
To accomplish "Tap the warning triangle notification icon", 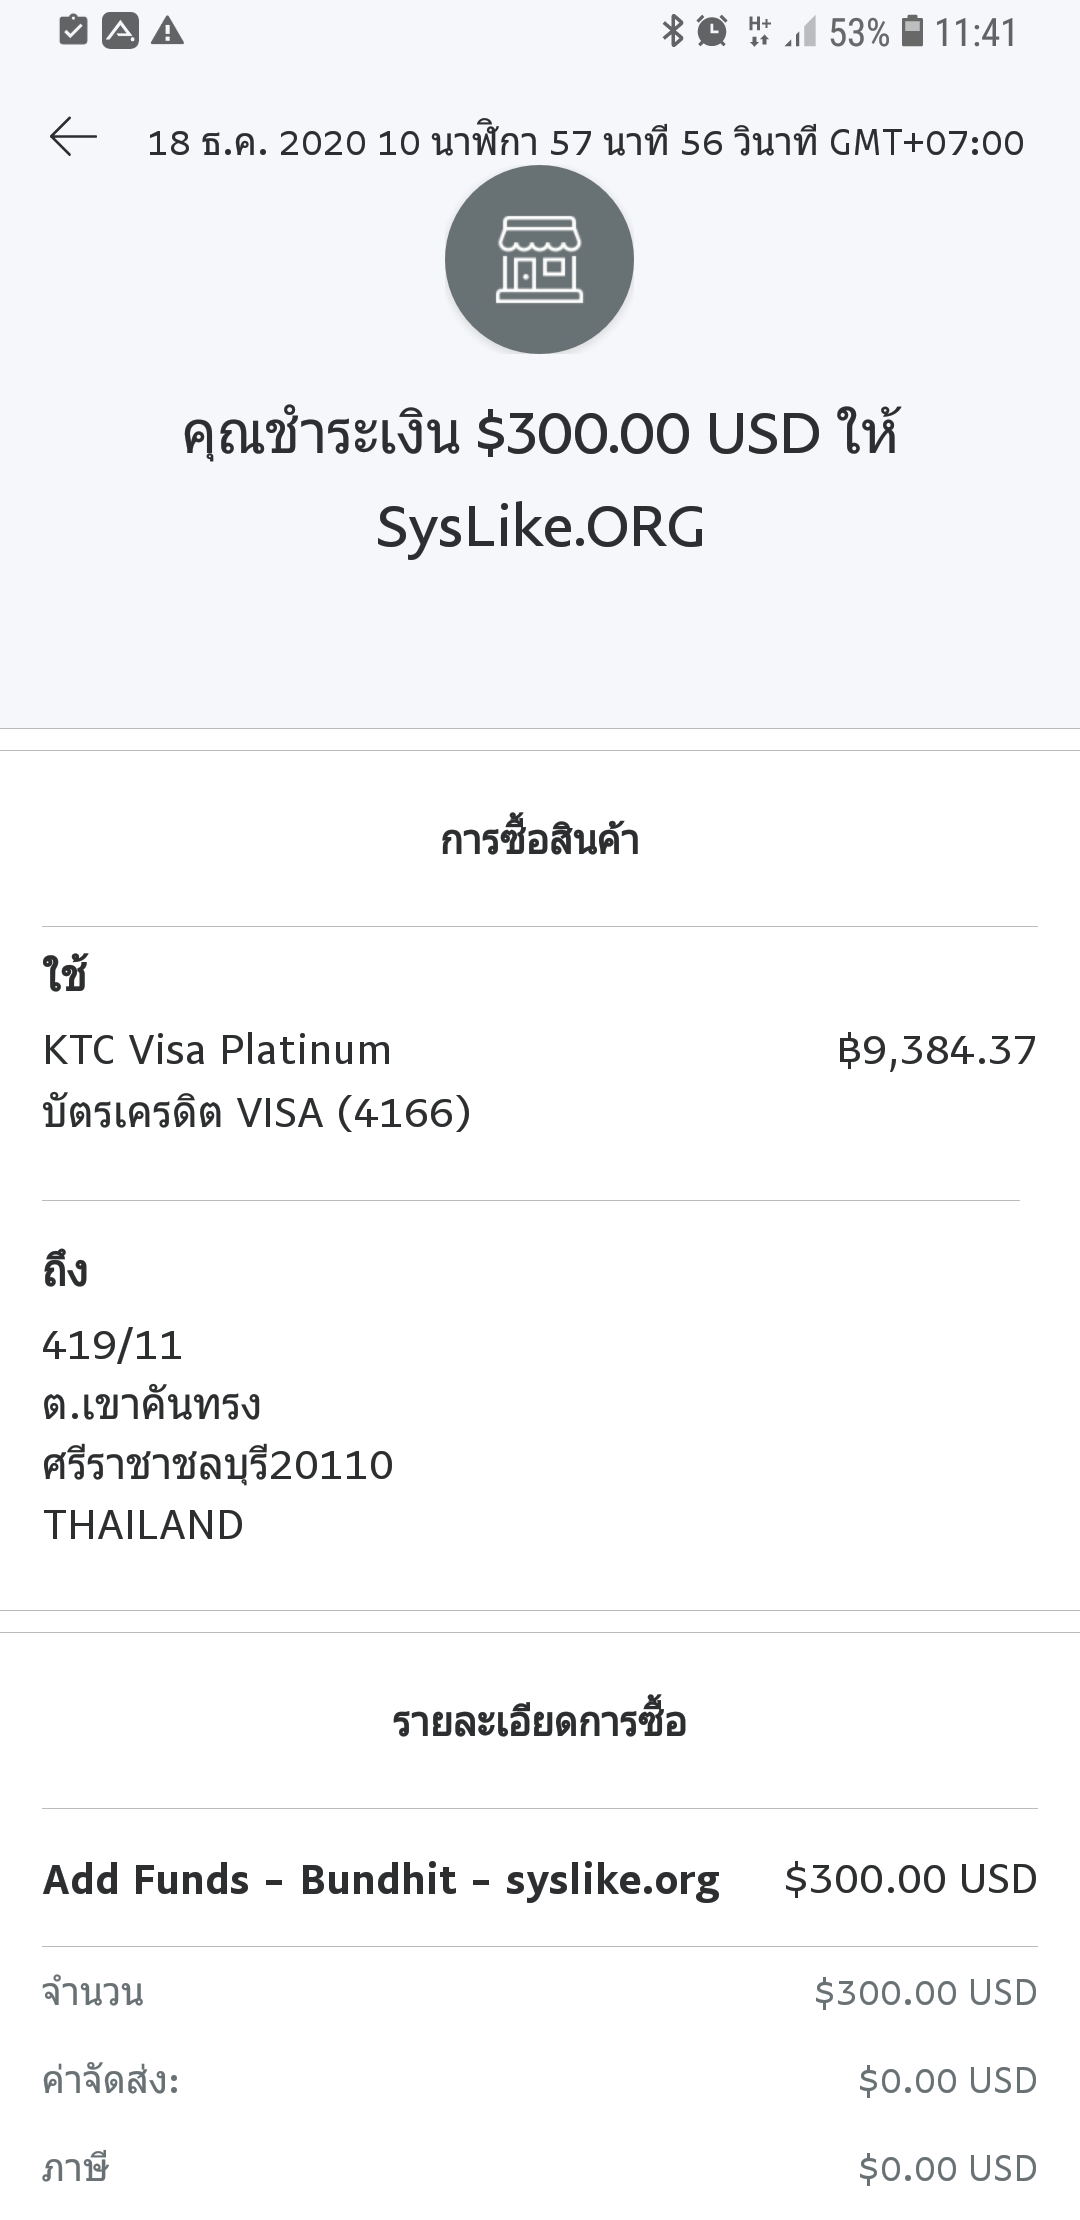I will pyautogui.click(x=167, y=32).
